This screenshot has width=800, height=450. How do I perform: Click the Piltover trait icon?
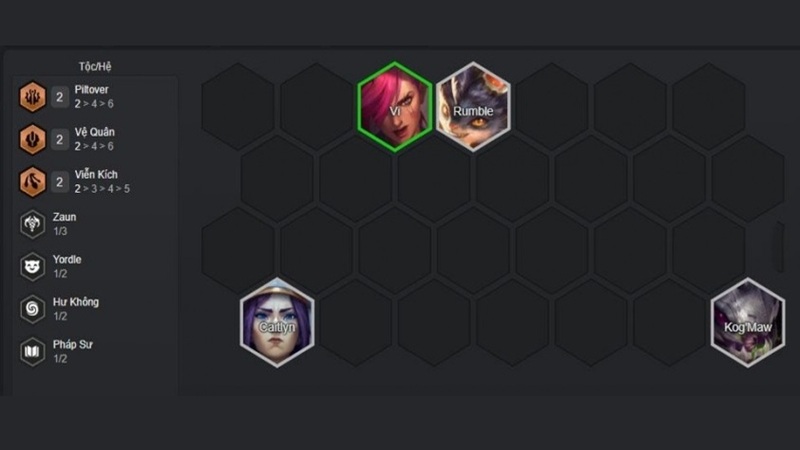(x=32, y=97)
